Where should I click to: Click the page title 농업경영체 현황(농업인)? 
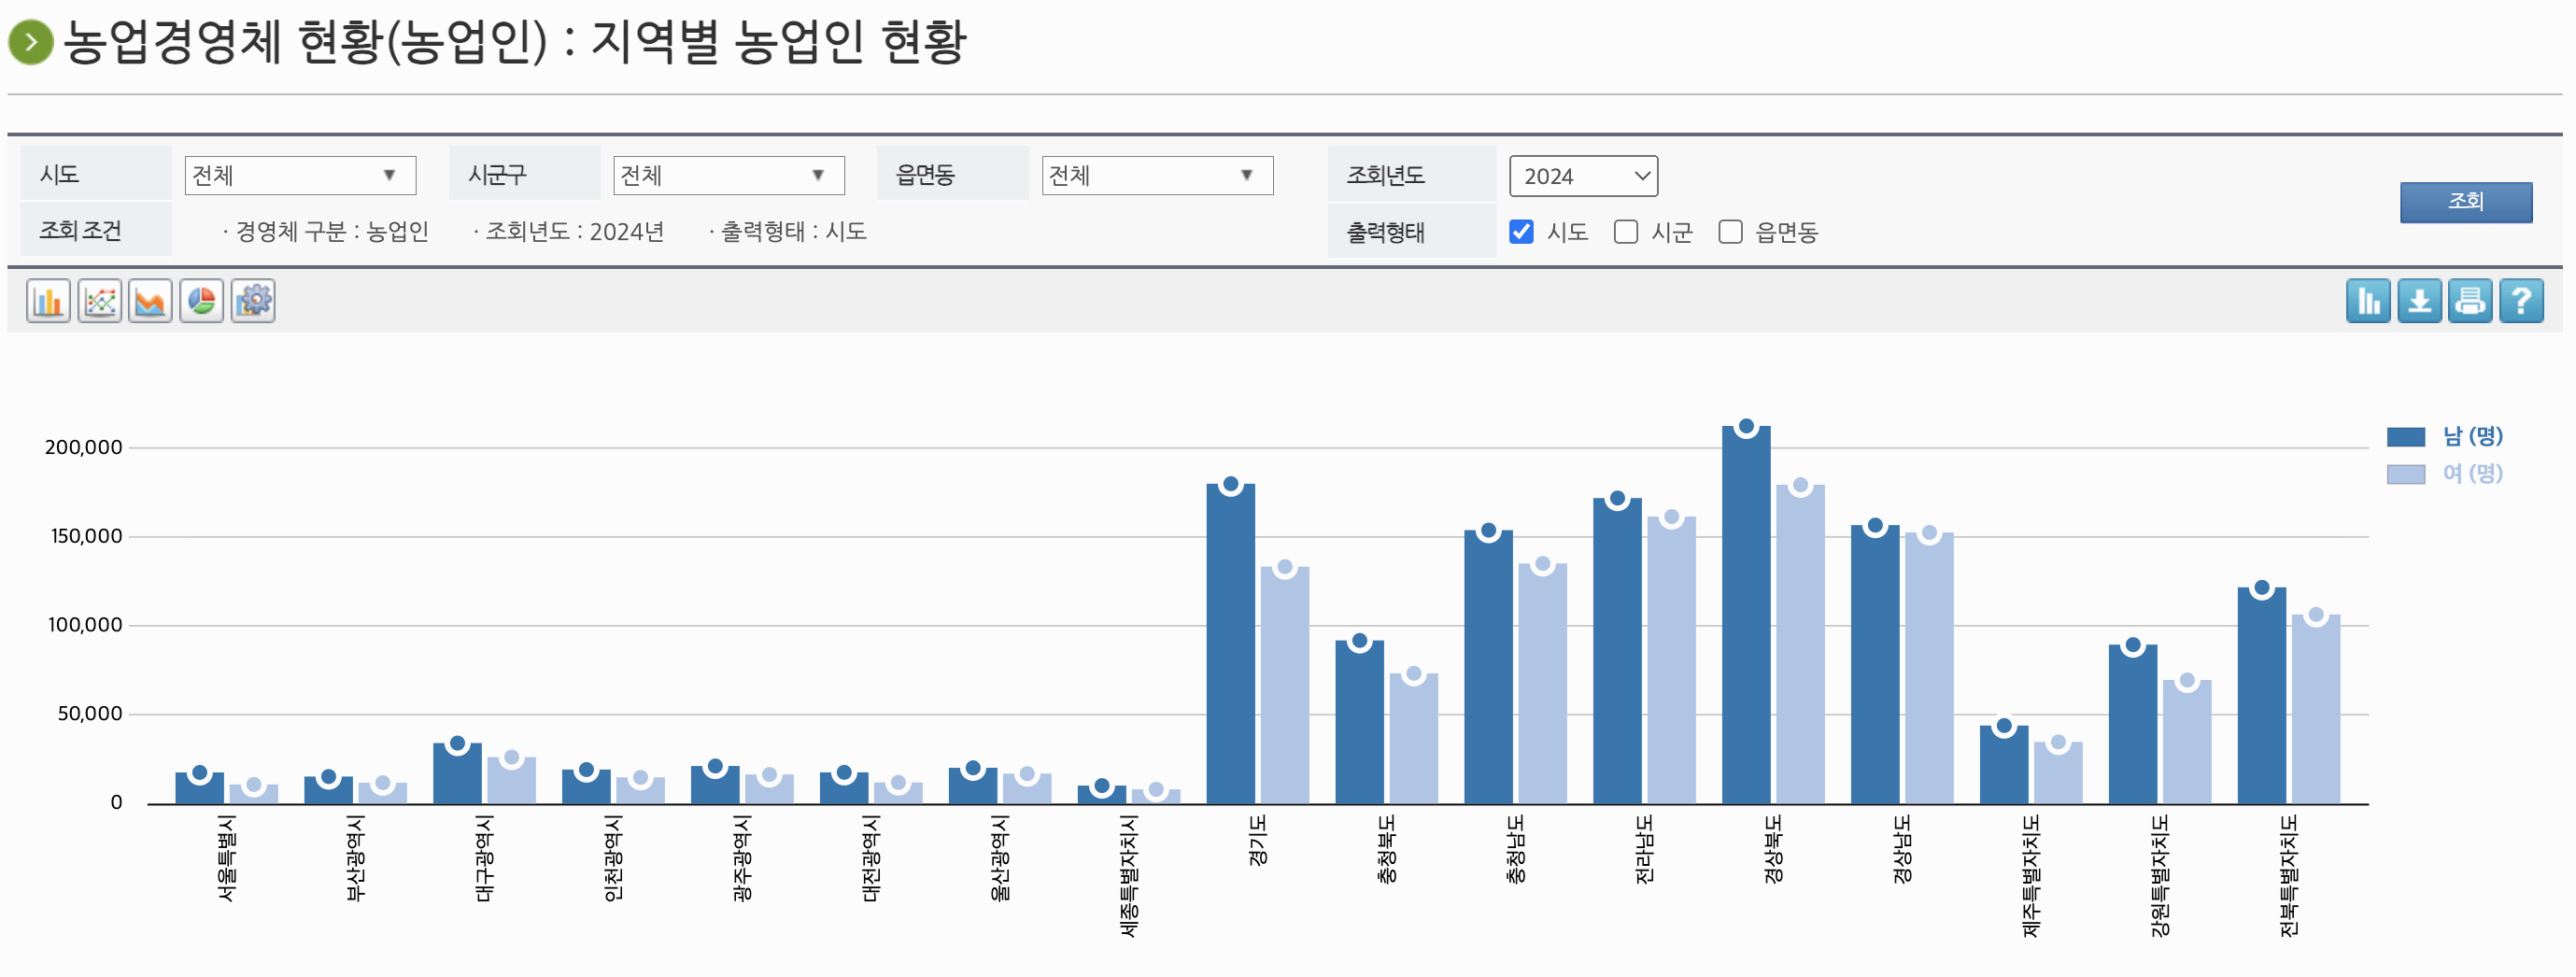pyautogui.click(x=306, y=42)
